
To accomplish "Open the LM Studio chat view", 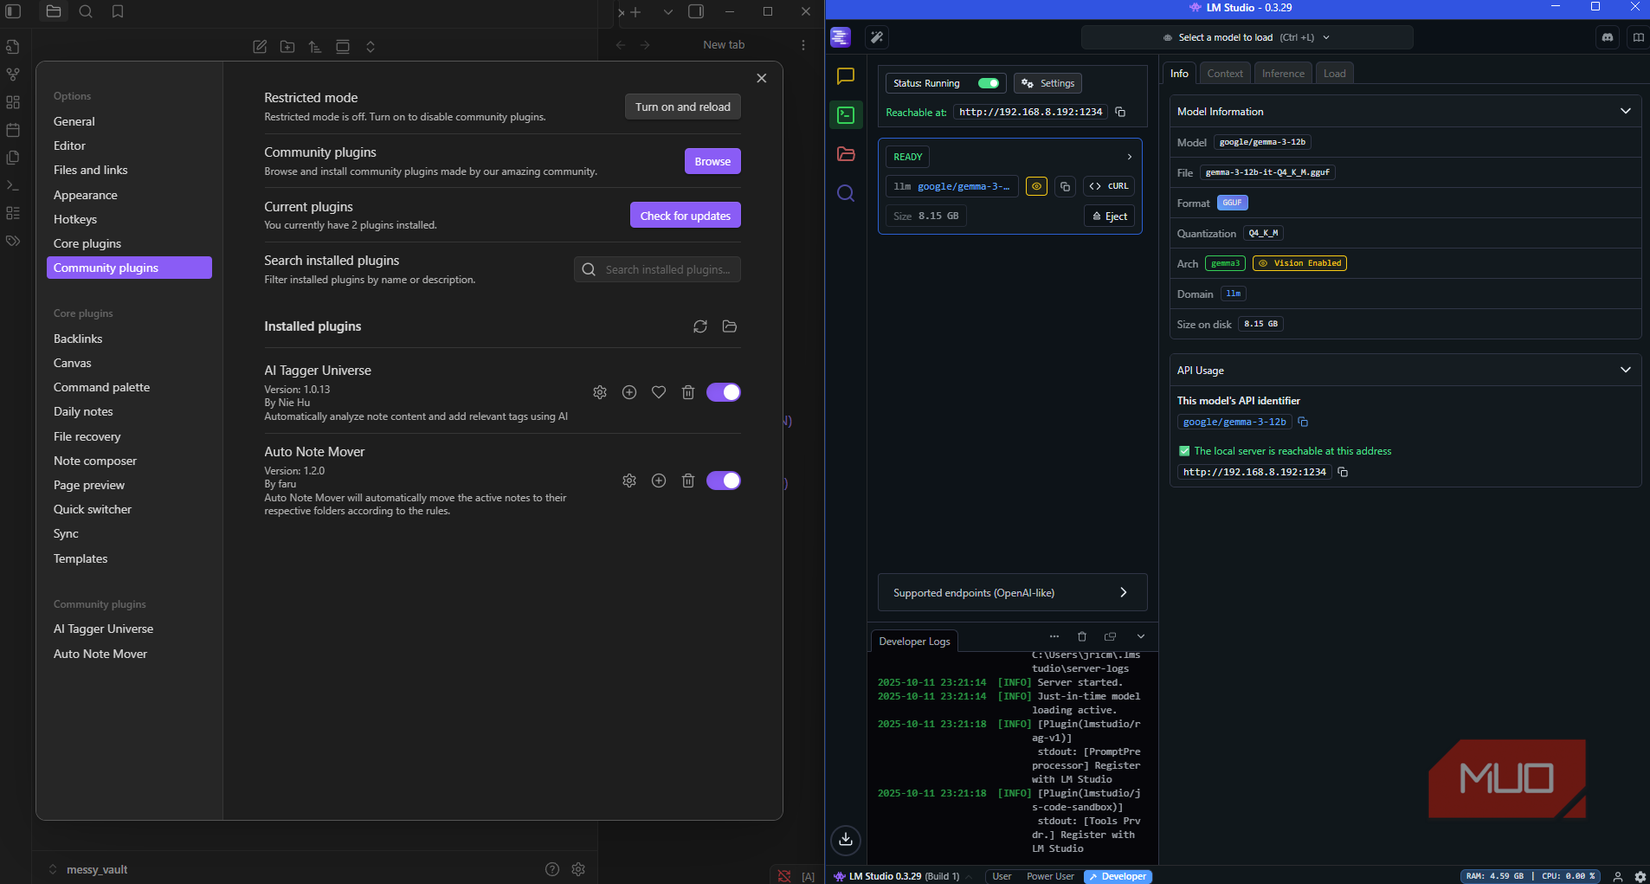I will coord(846,76).
